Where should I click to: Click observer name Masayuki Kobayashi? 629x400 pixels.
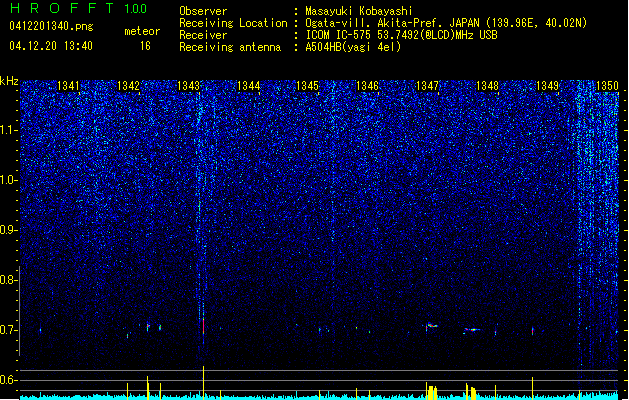tap(359, 11)
